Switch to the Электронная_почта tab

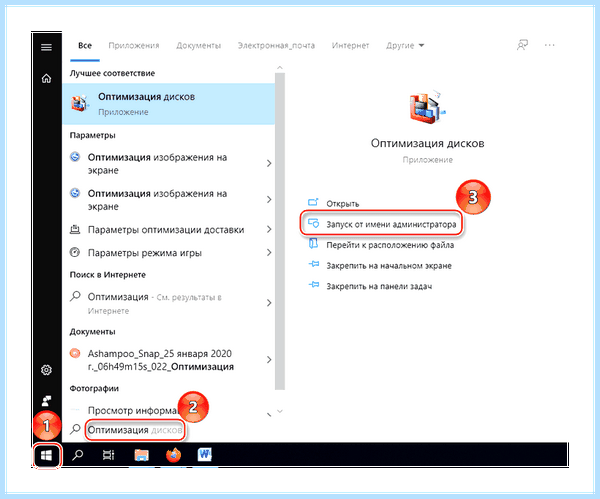coord(276,46)
